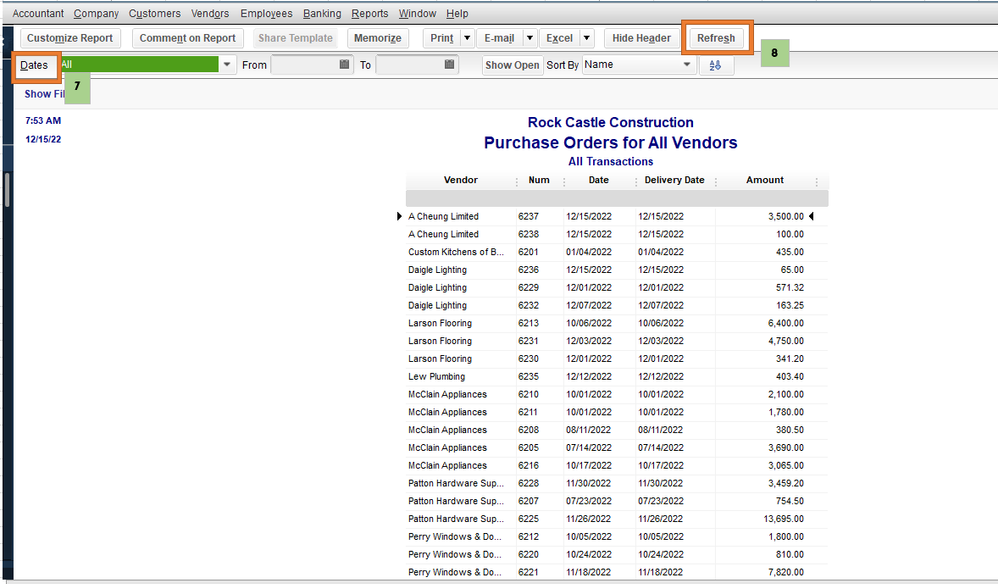Image resolution: width=998 pixels, height=584 pixels.
Task: Click Comment on Report button
Action: pos(187,38)
